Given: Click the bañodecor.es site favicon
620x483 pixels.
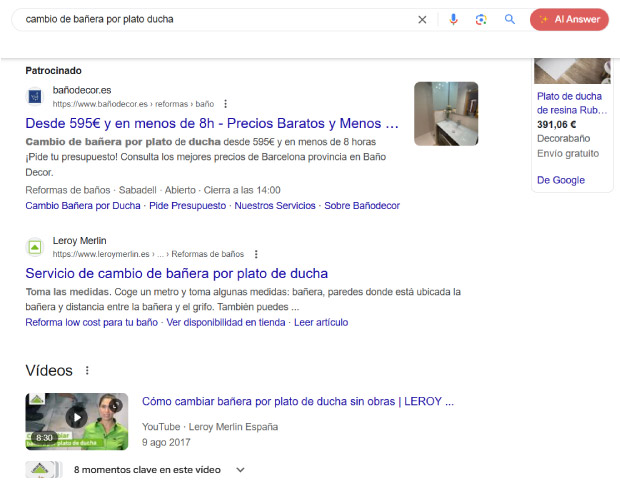Looking at the screenshot, I should point(35,96).
